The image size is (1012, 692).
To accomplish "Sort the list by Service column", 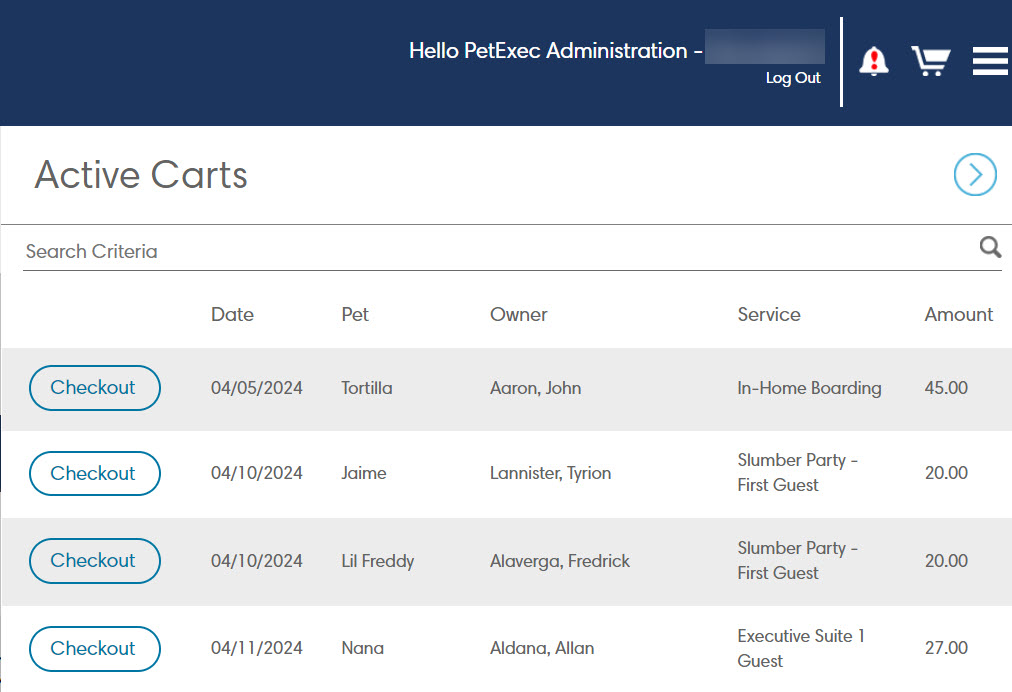I will [768, 314].
